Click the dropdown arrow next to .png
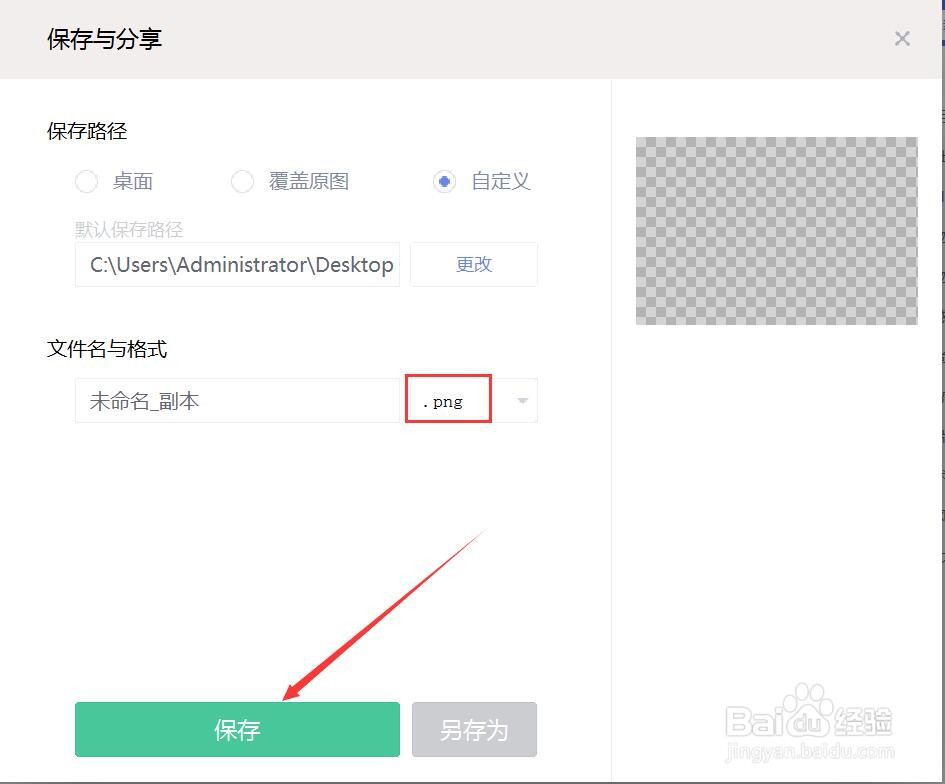945x784 pixels. coord(522,400)
